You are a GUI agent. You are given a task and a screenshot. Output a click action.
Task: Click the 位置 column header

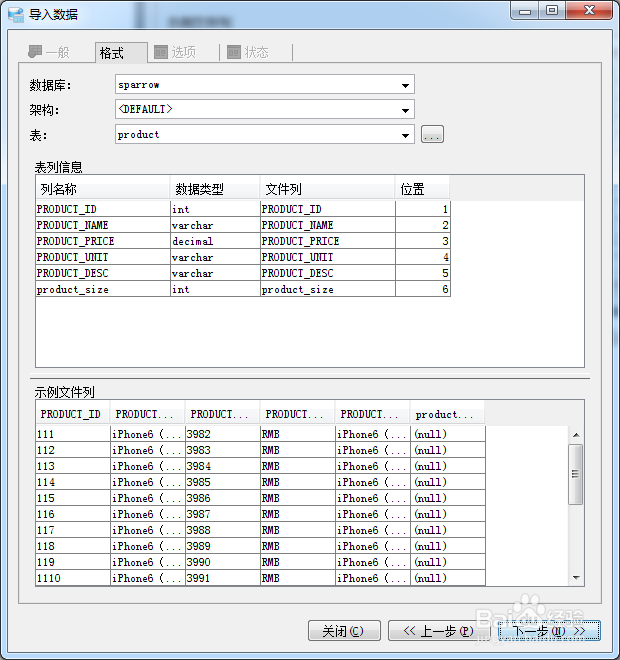[423, 189]
